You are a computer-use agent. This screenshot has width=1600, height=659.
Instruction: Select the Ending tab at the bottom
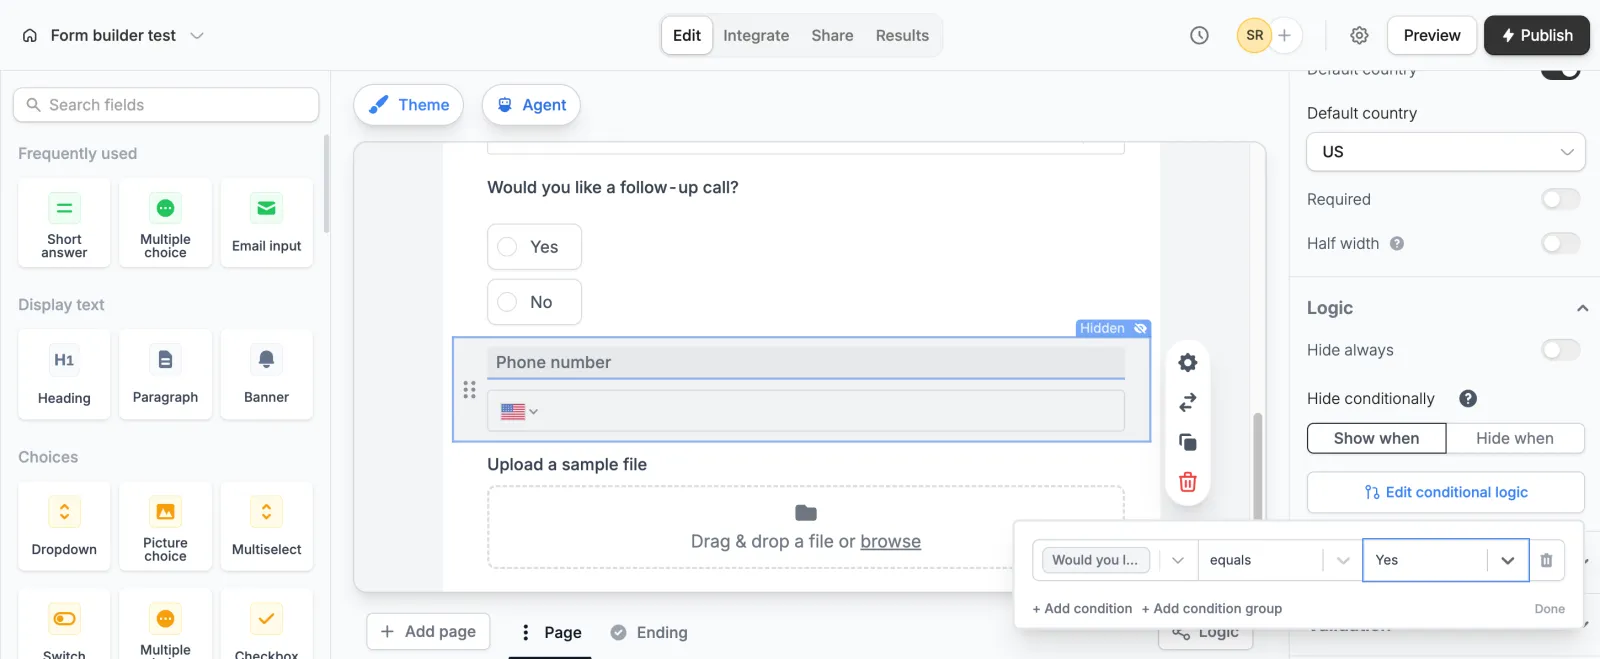[x=649, y=632]
